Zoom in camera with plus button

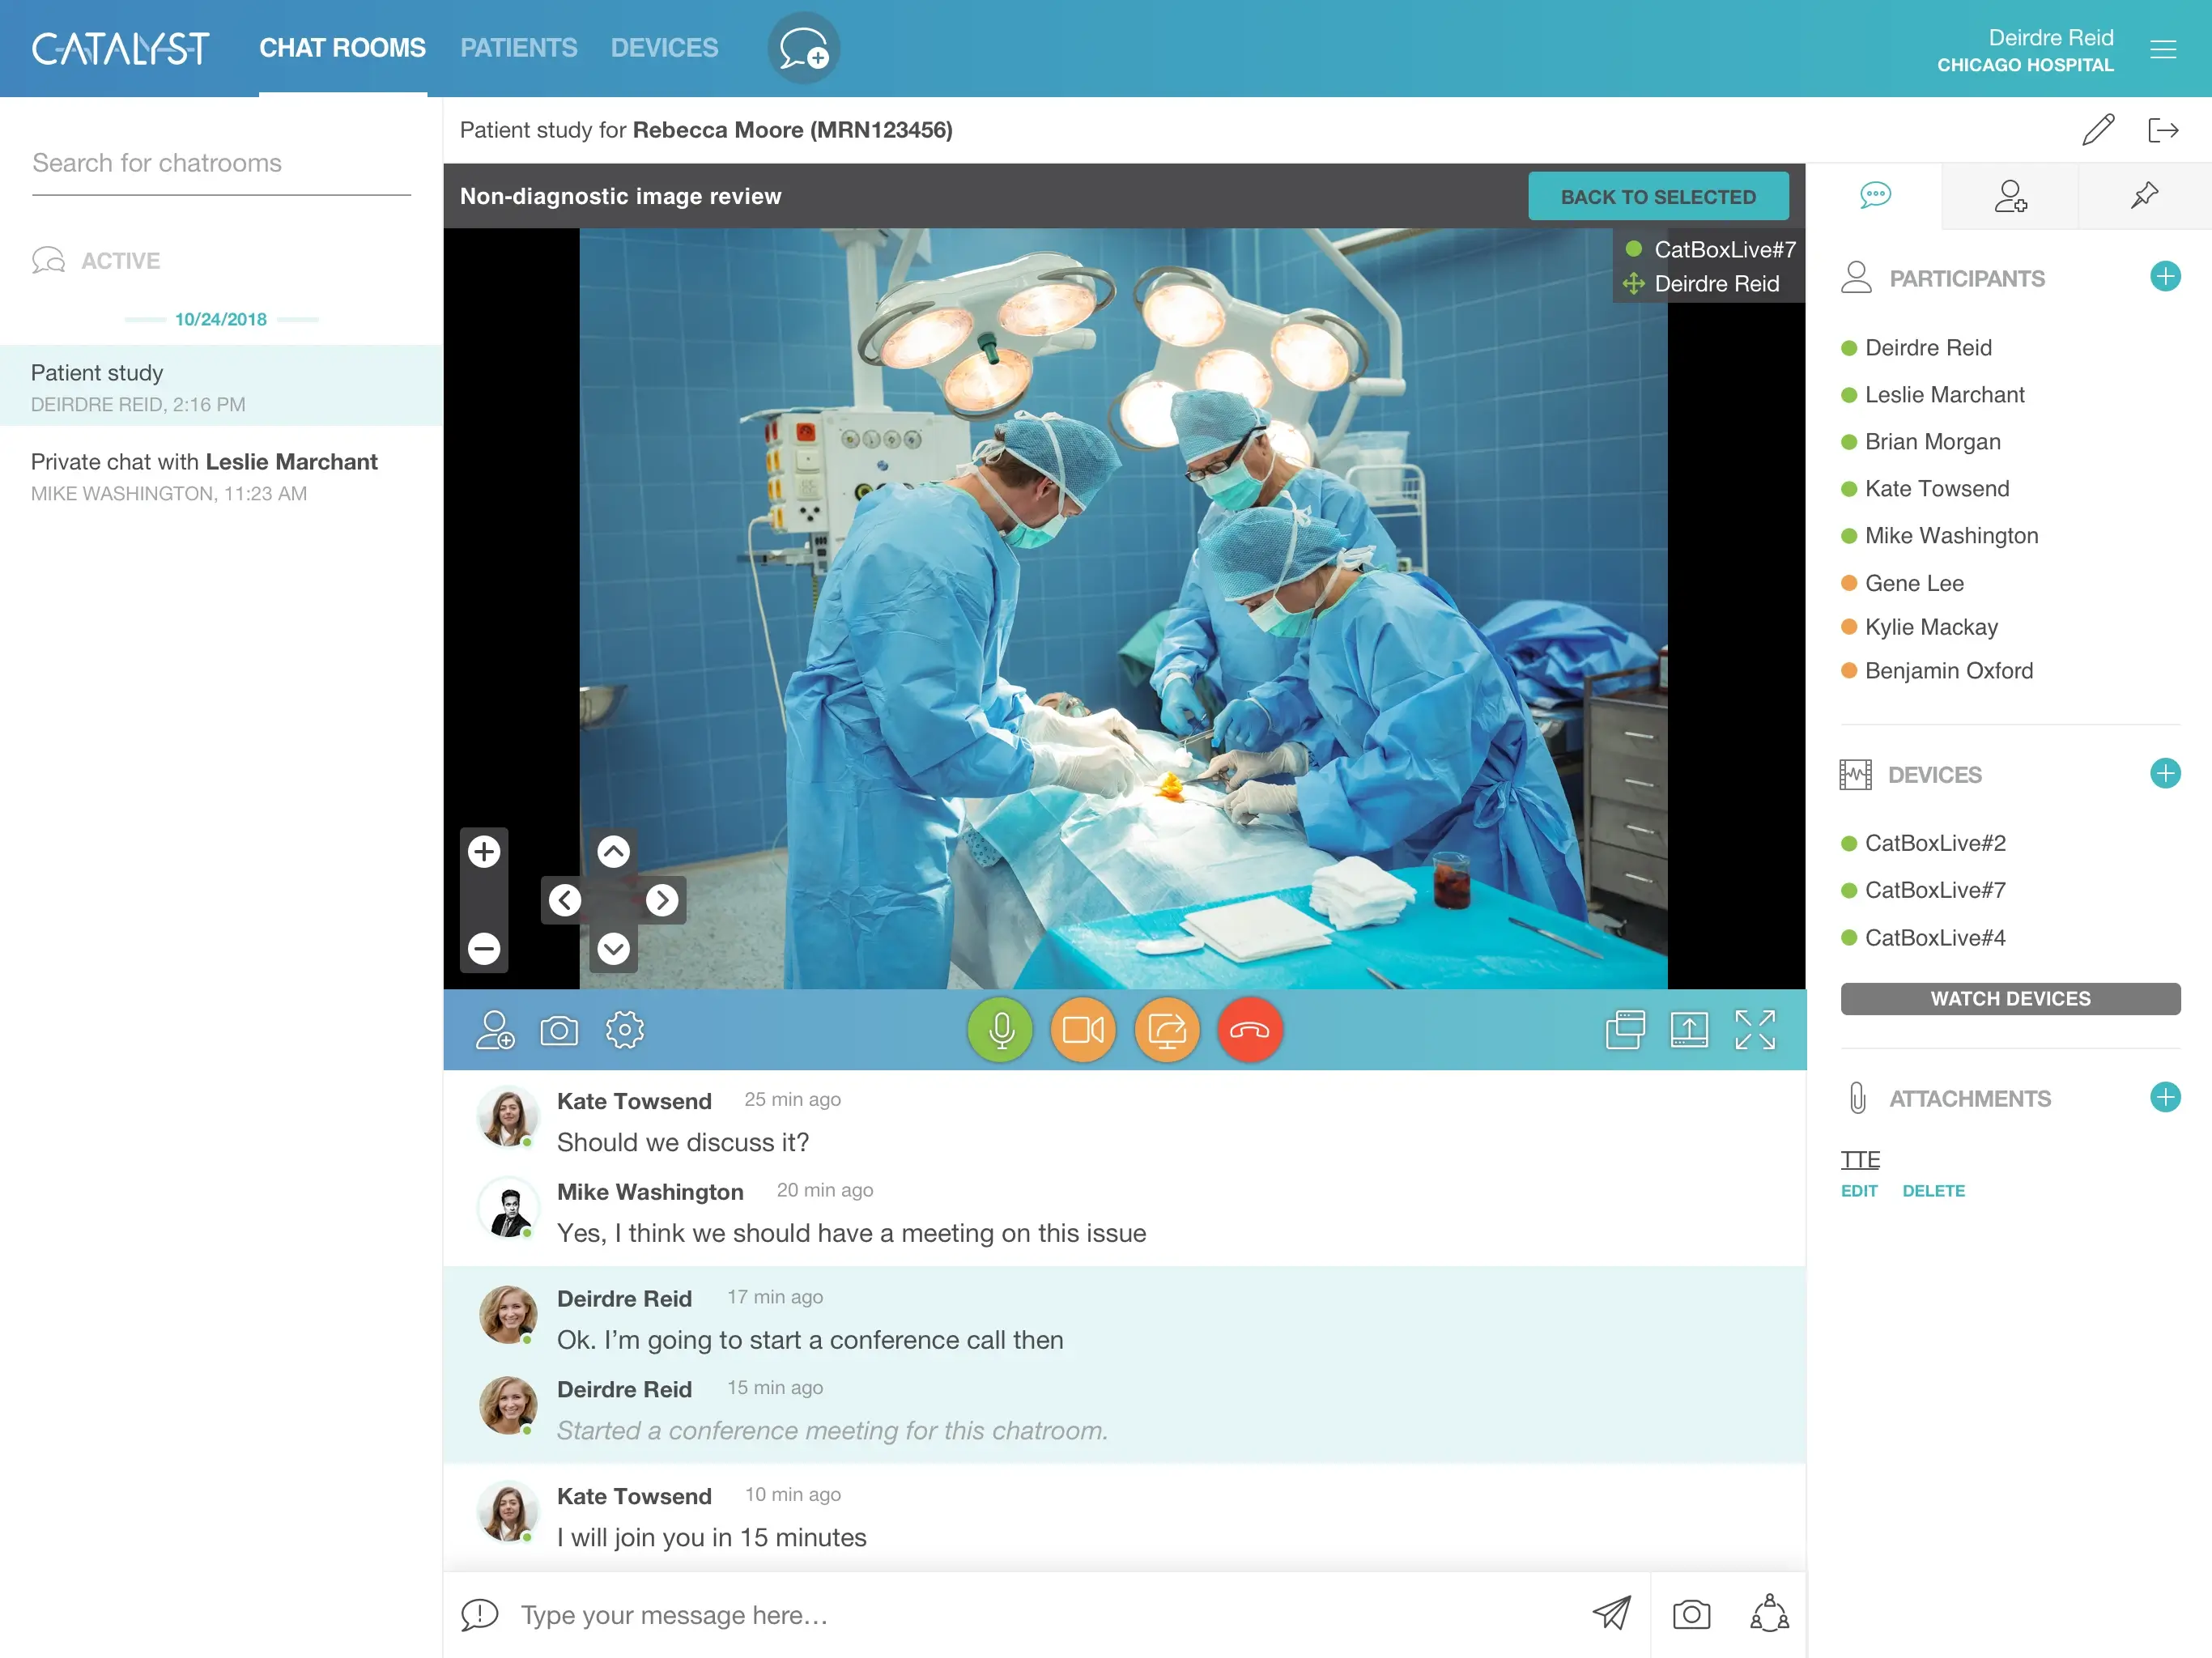click(484, 852)
